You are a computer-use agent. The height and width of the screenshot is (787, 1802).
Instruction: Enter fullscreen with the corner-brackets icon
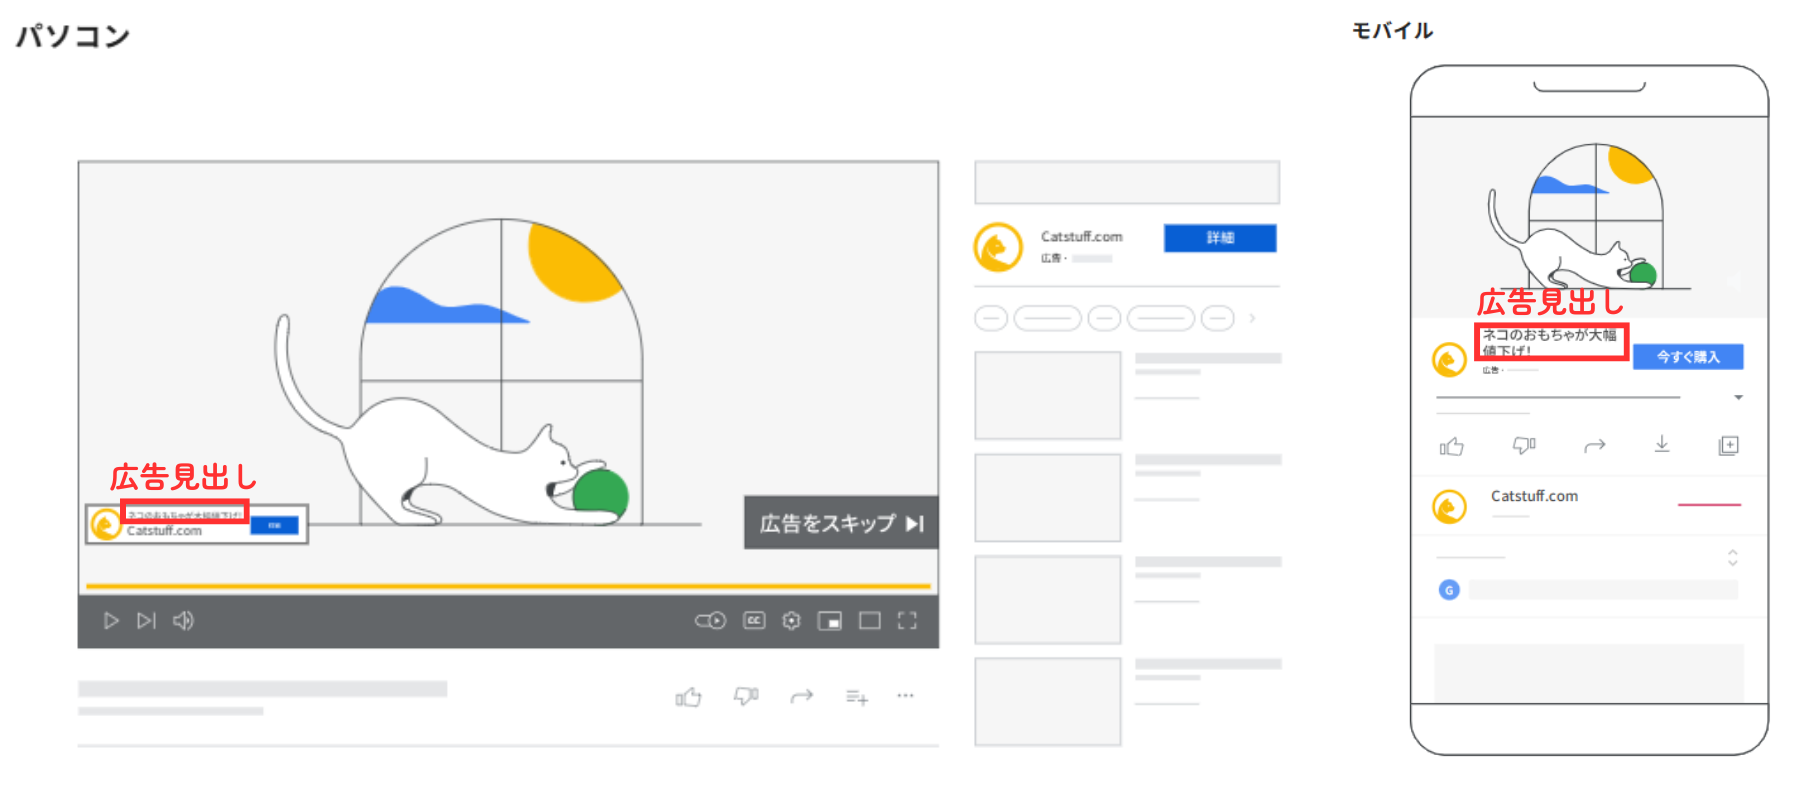(x=907, y=621)
